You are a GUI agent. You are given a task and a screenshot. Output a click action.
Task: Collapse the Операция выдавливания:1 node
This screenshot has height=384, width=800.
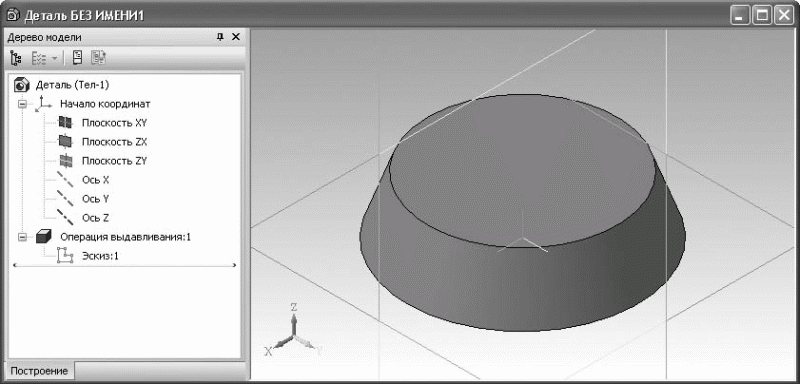(x=22, y=237)
